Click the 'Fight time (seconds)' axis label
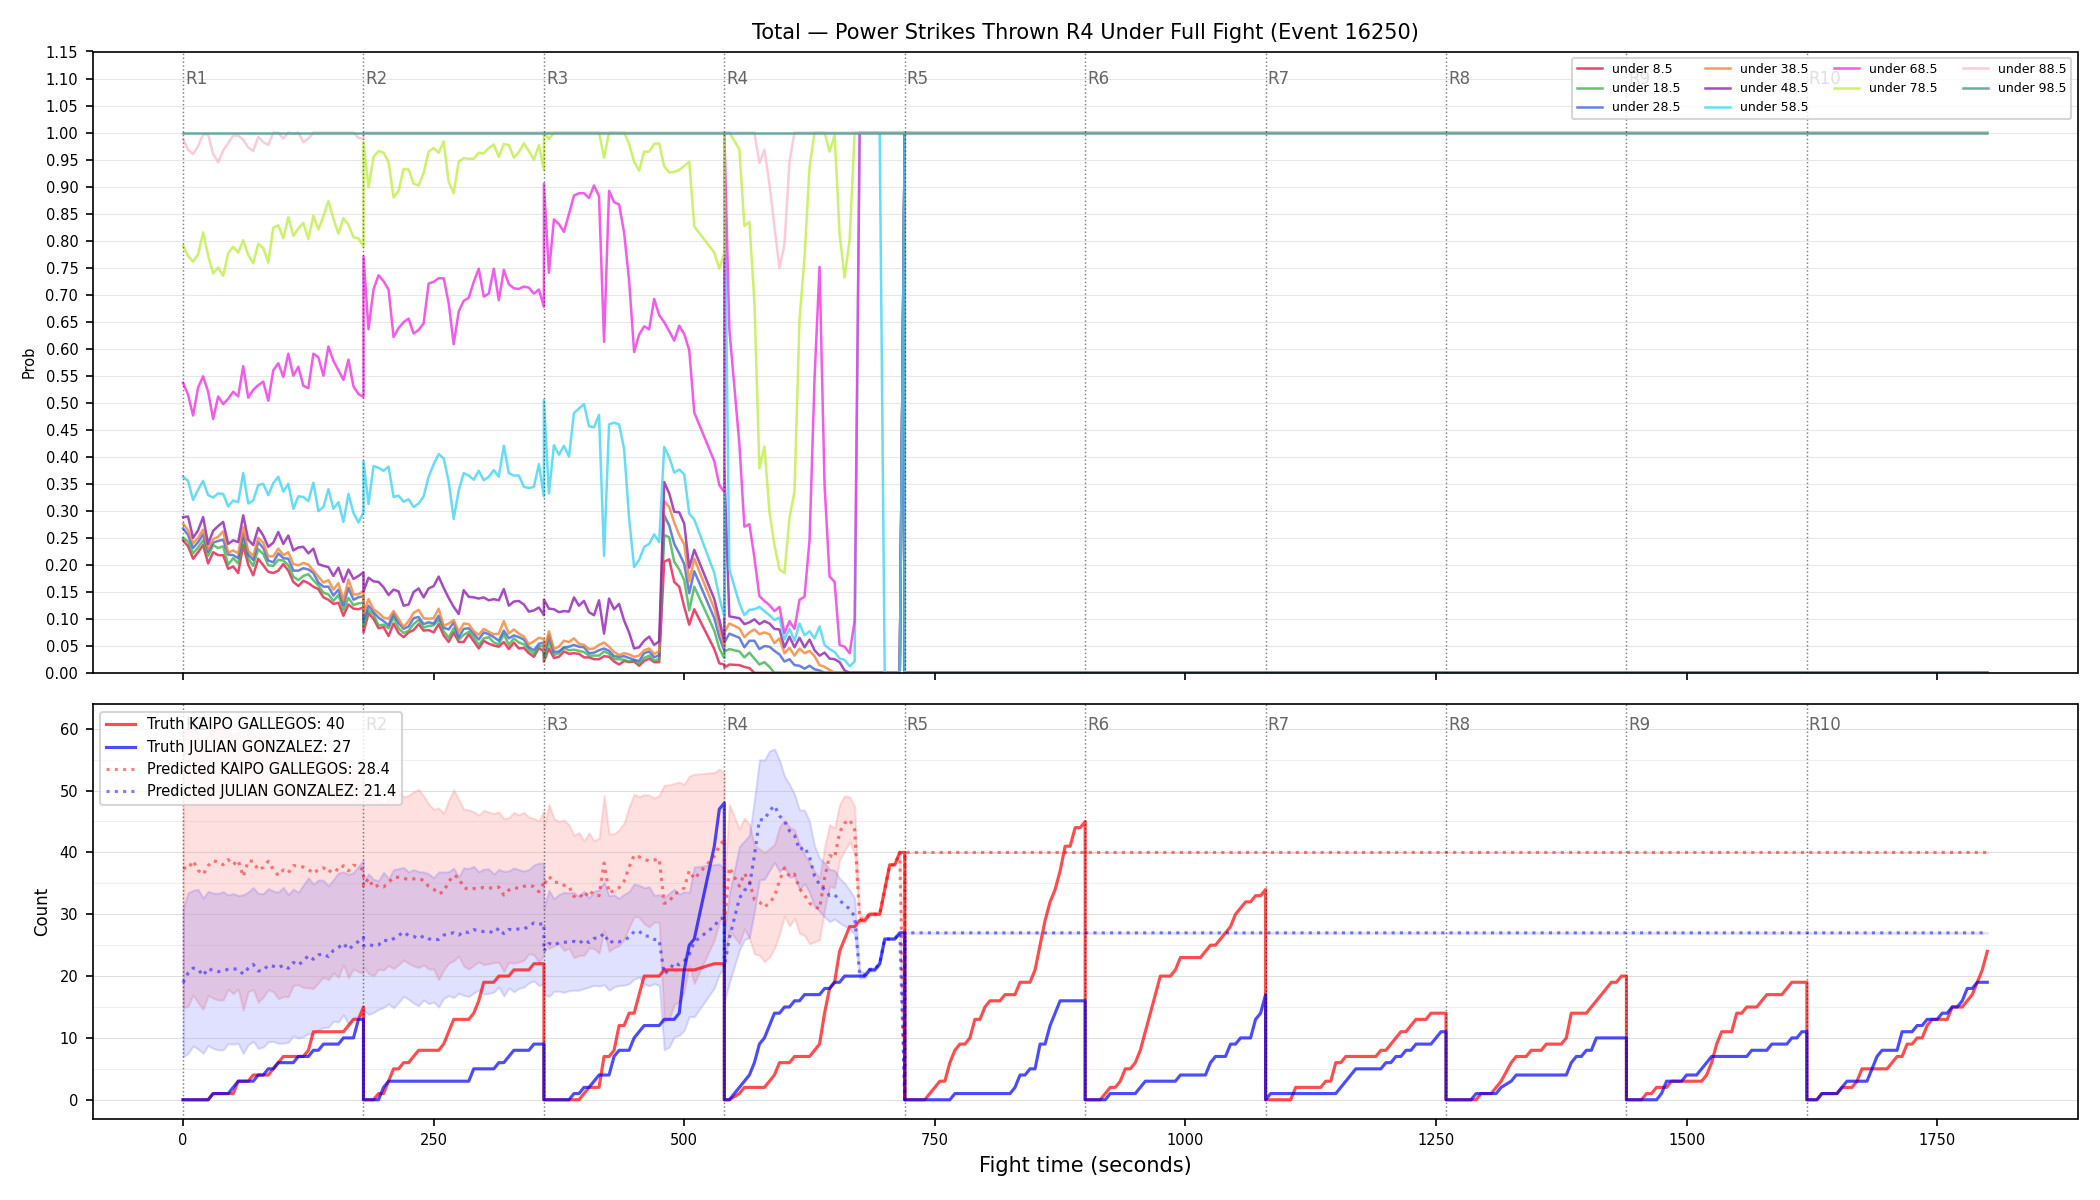 [x=1085, y=1165]
